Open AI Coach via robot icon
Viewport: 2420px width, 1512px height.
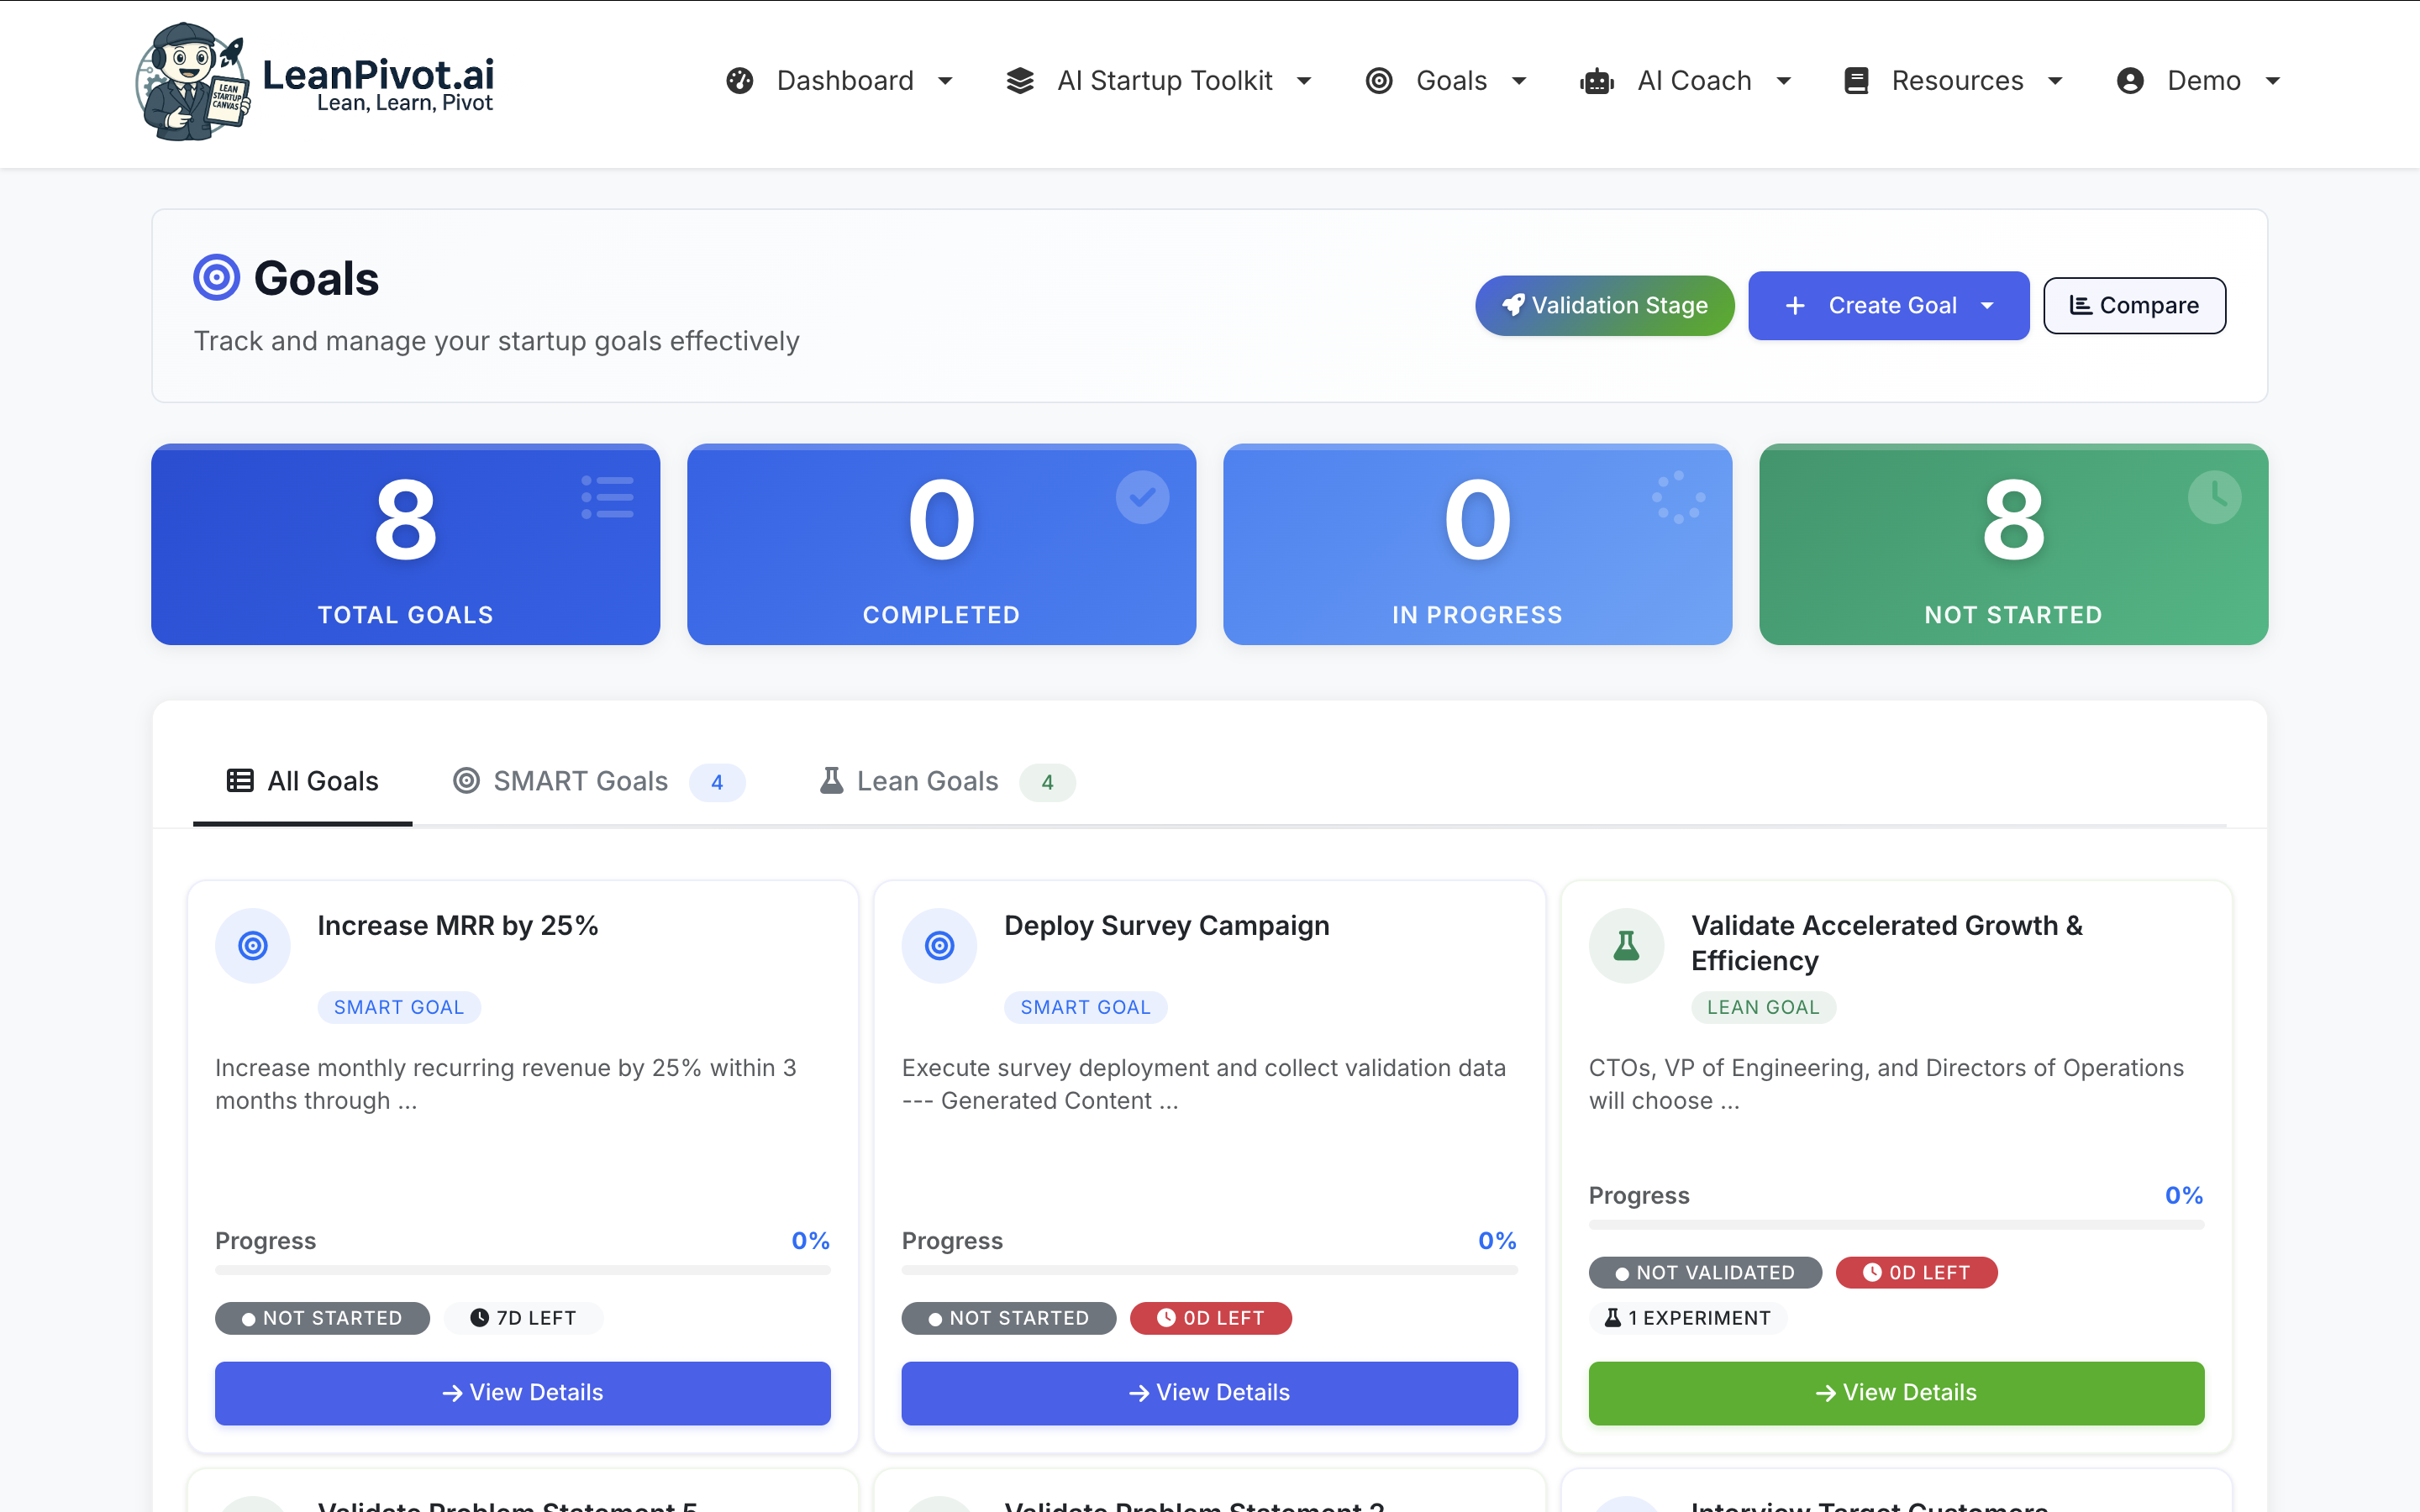pos(1597,80)
